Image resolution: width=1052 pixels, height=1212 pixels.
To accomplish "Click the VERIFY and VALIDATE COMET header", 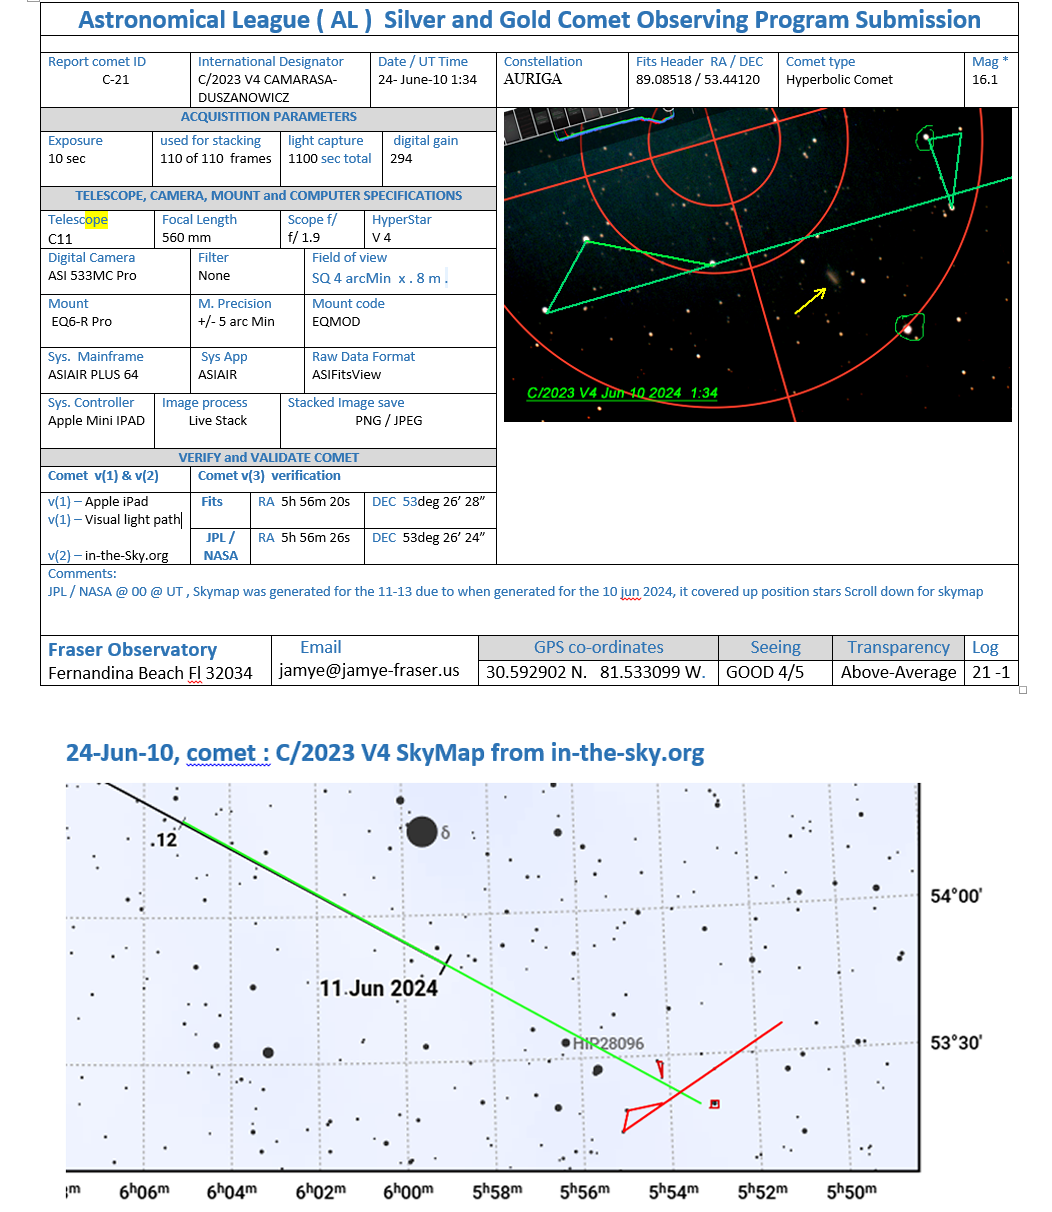I will coord(268,457).
